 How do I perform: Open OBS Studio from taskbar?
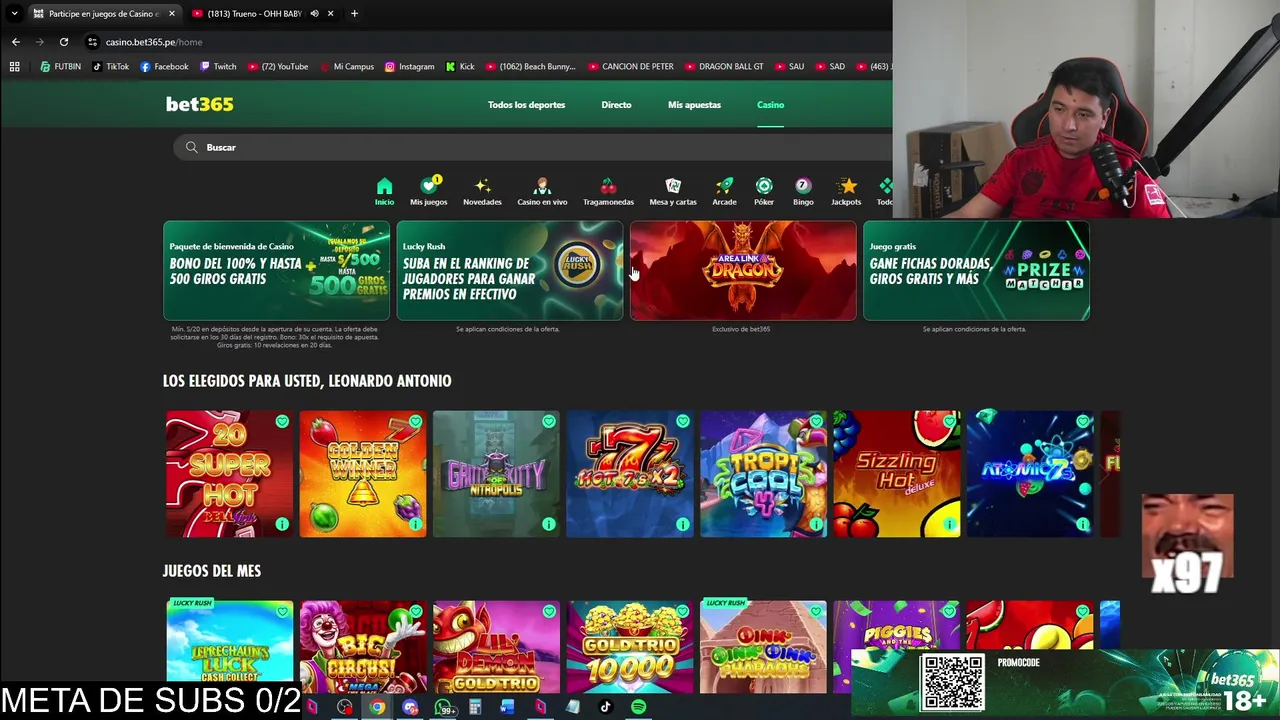tap(345, 707)
